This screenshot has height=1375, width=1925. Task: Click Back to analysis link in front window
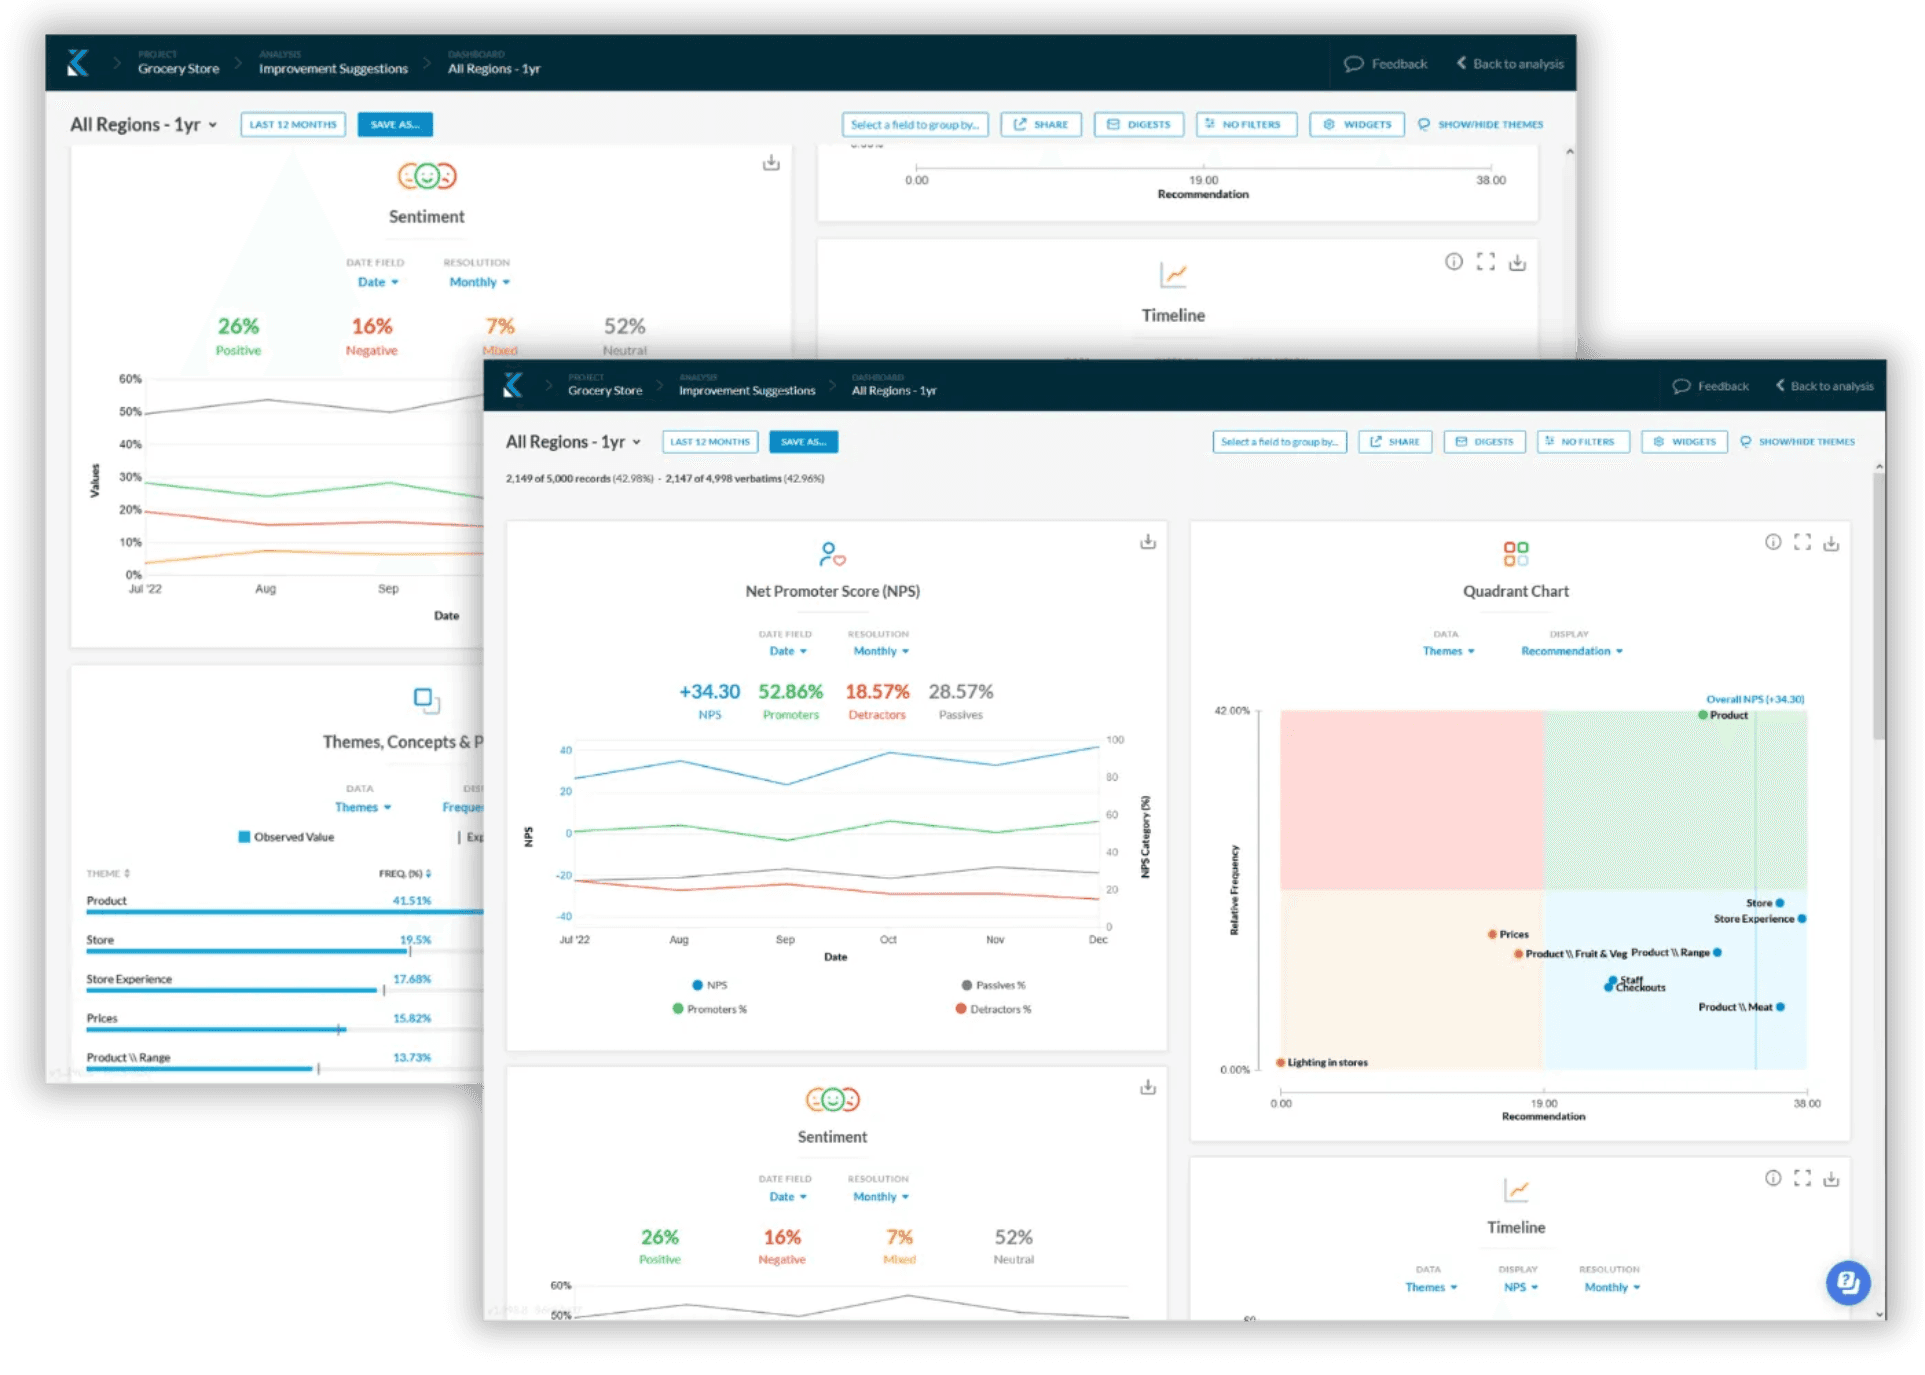(1824, 386)
